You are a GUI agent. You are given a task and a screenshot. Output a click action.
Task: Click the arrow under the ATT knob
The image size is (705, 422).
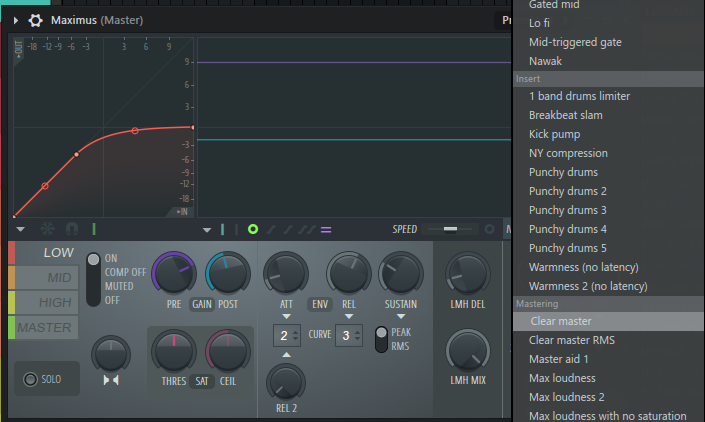(286, 317)
